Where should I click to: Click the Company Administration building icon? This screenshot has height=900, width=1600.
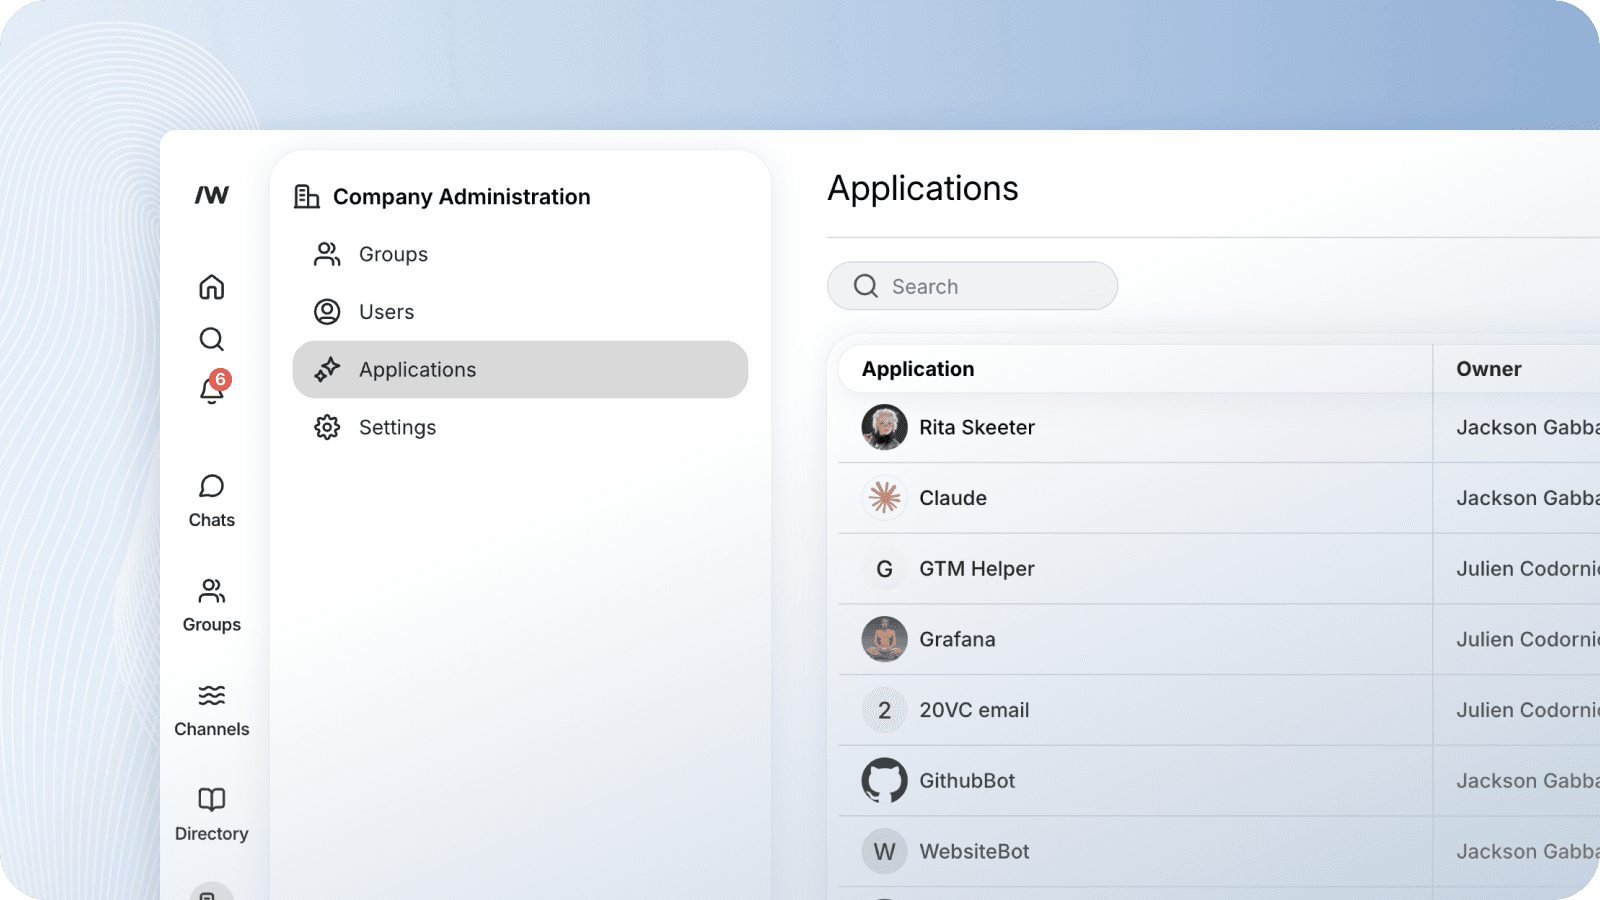[307, 196]
